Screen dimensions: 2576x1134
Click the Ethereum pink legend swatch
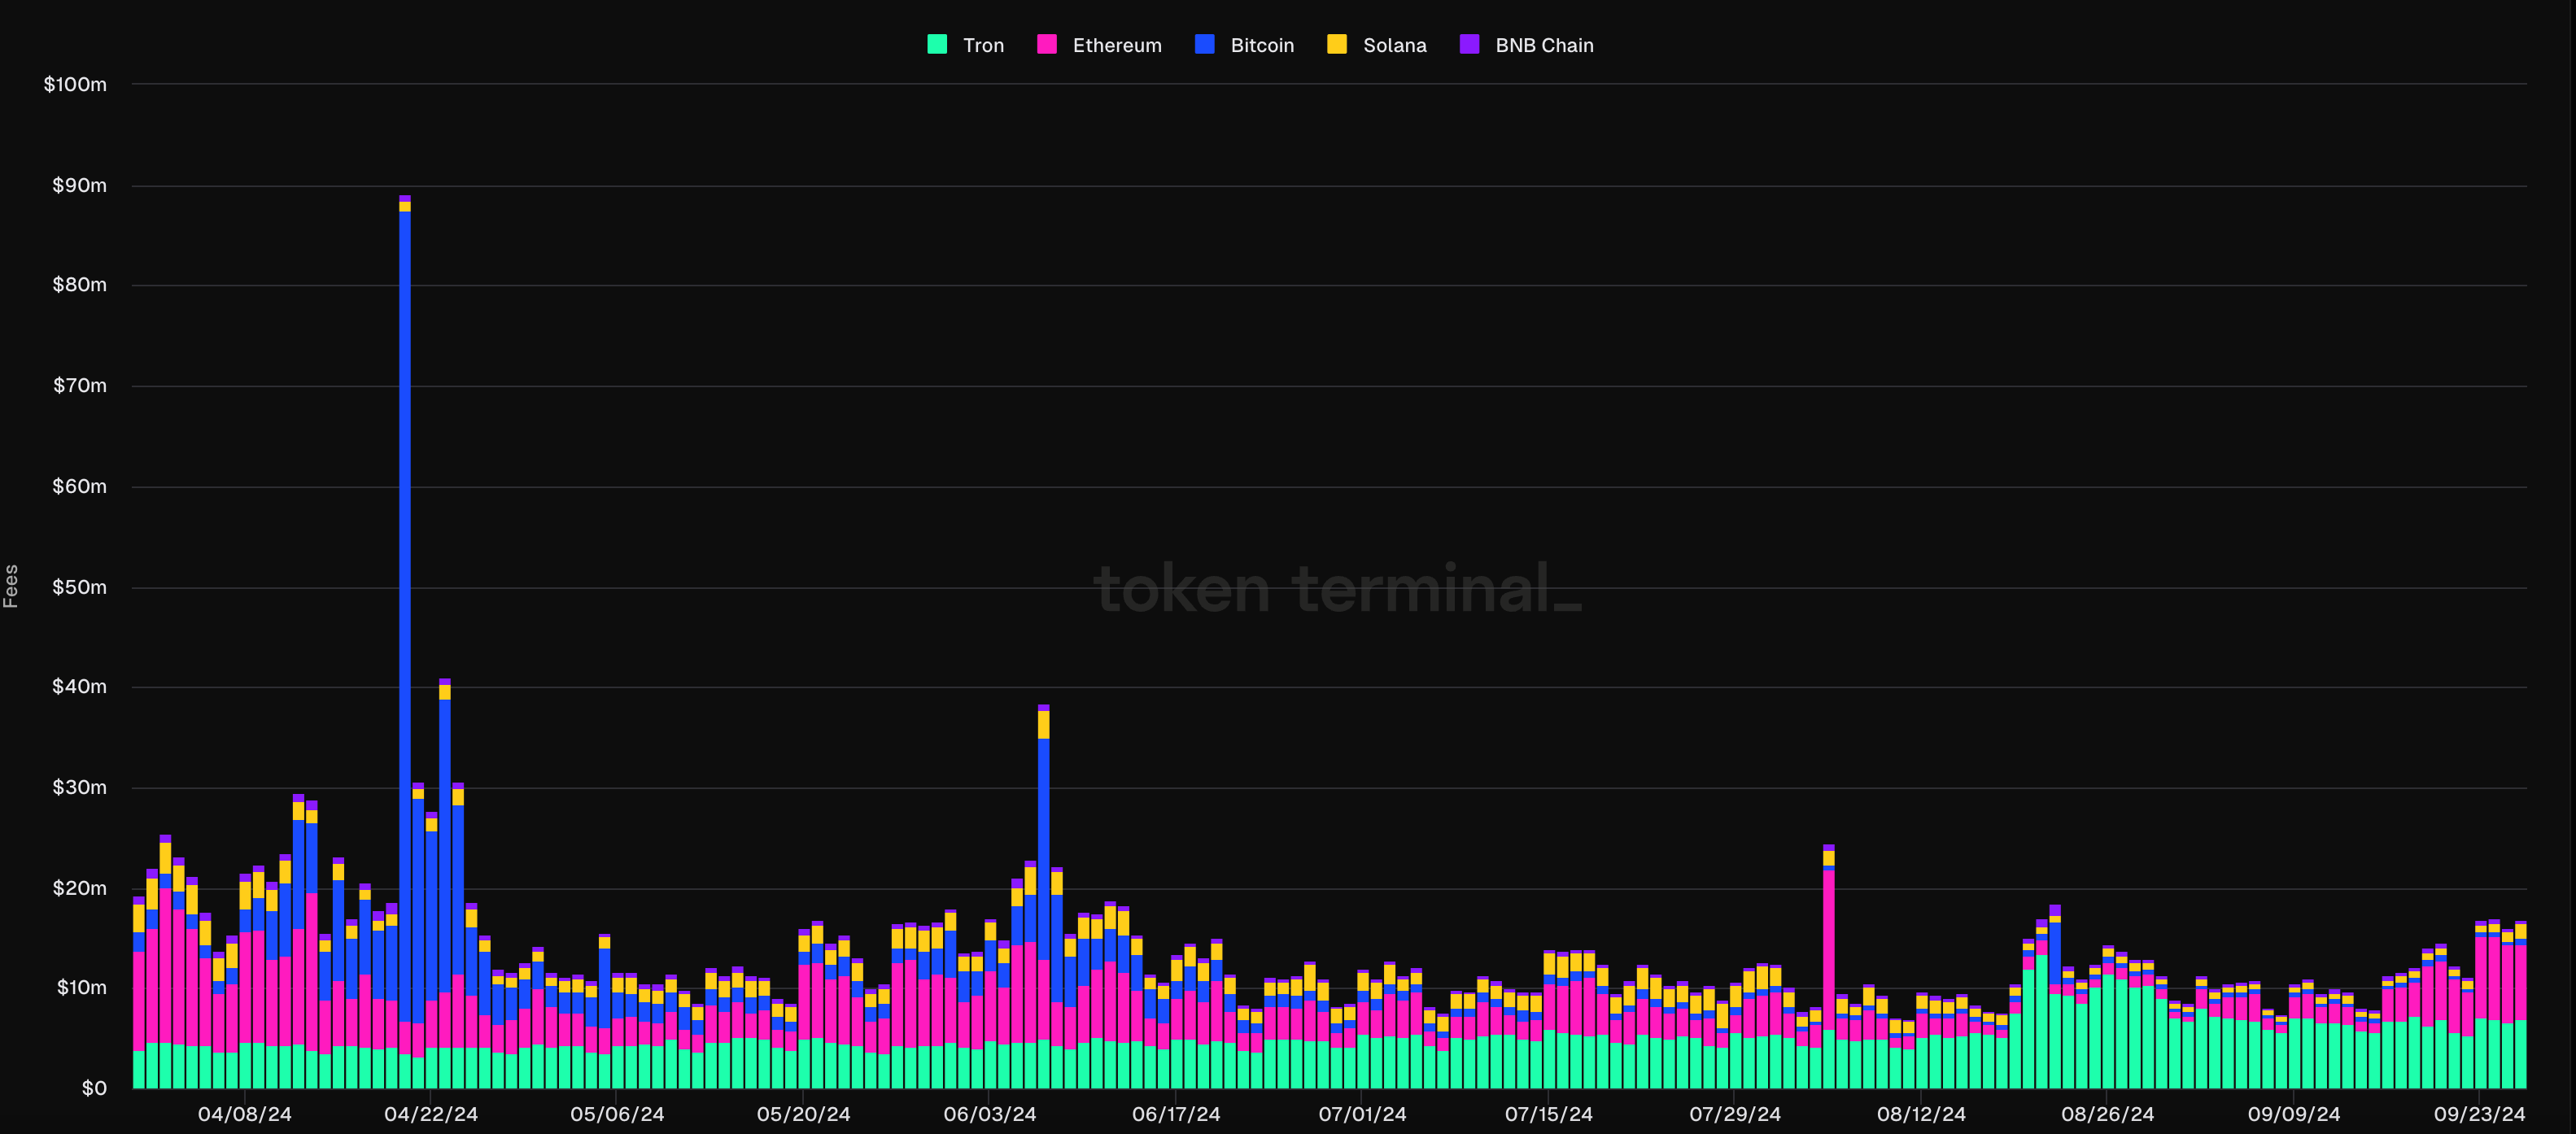1047,44
